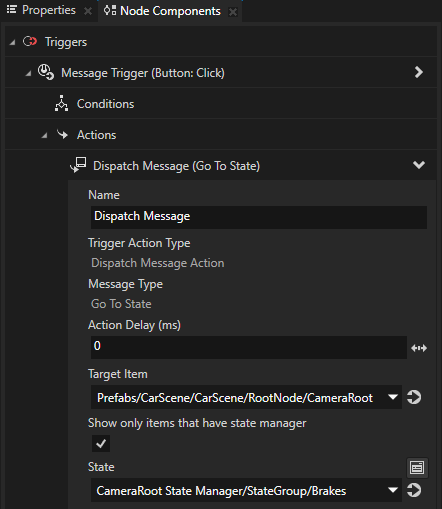Viewport: 442px width, 509px height.
Task: Click the Node Components tab icon
Action: 110,11
